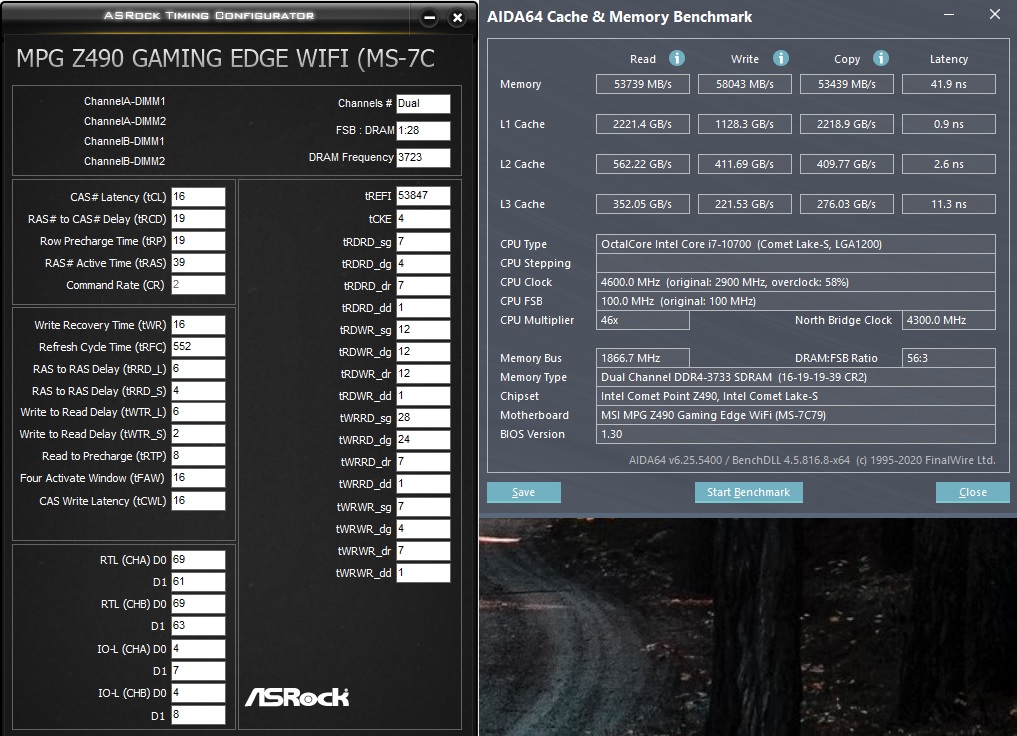Click the ChannelB-DIMM2 label
This screenshot has width=1017, height=736.
tap(125, 161)
